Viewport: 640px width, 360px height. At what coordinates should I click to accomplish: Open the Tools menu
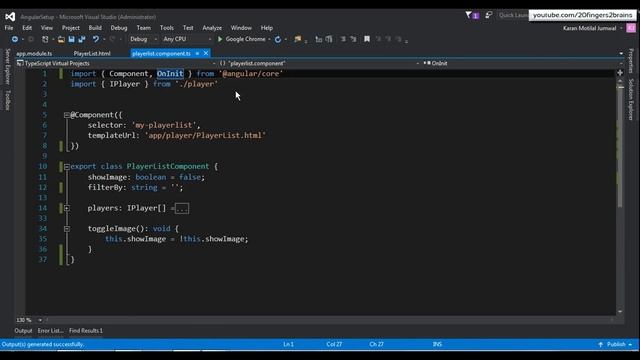click(x=167, y=28)
